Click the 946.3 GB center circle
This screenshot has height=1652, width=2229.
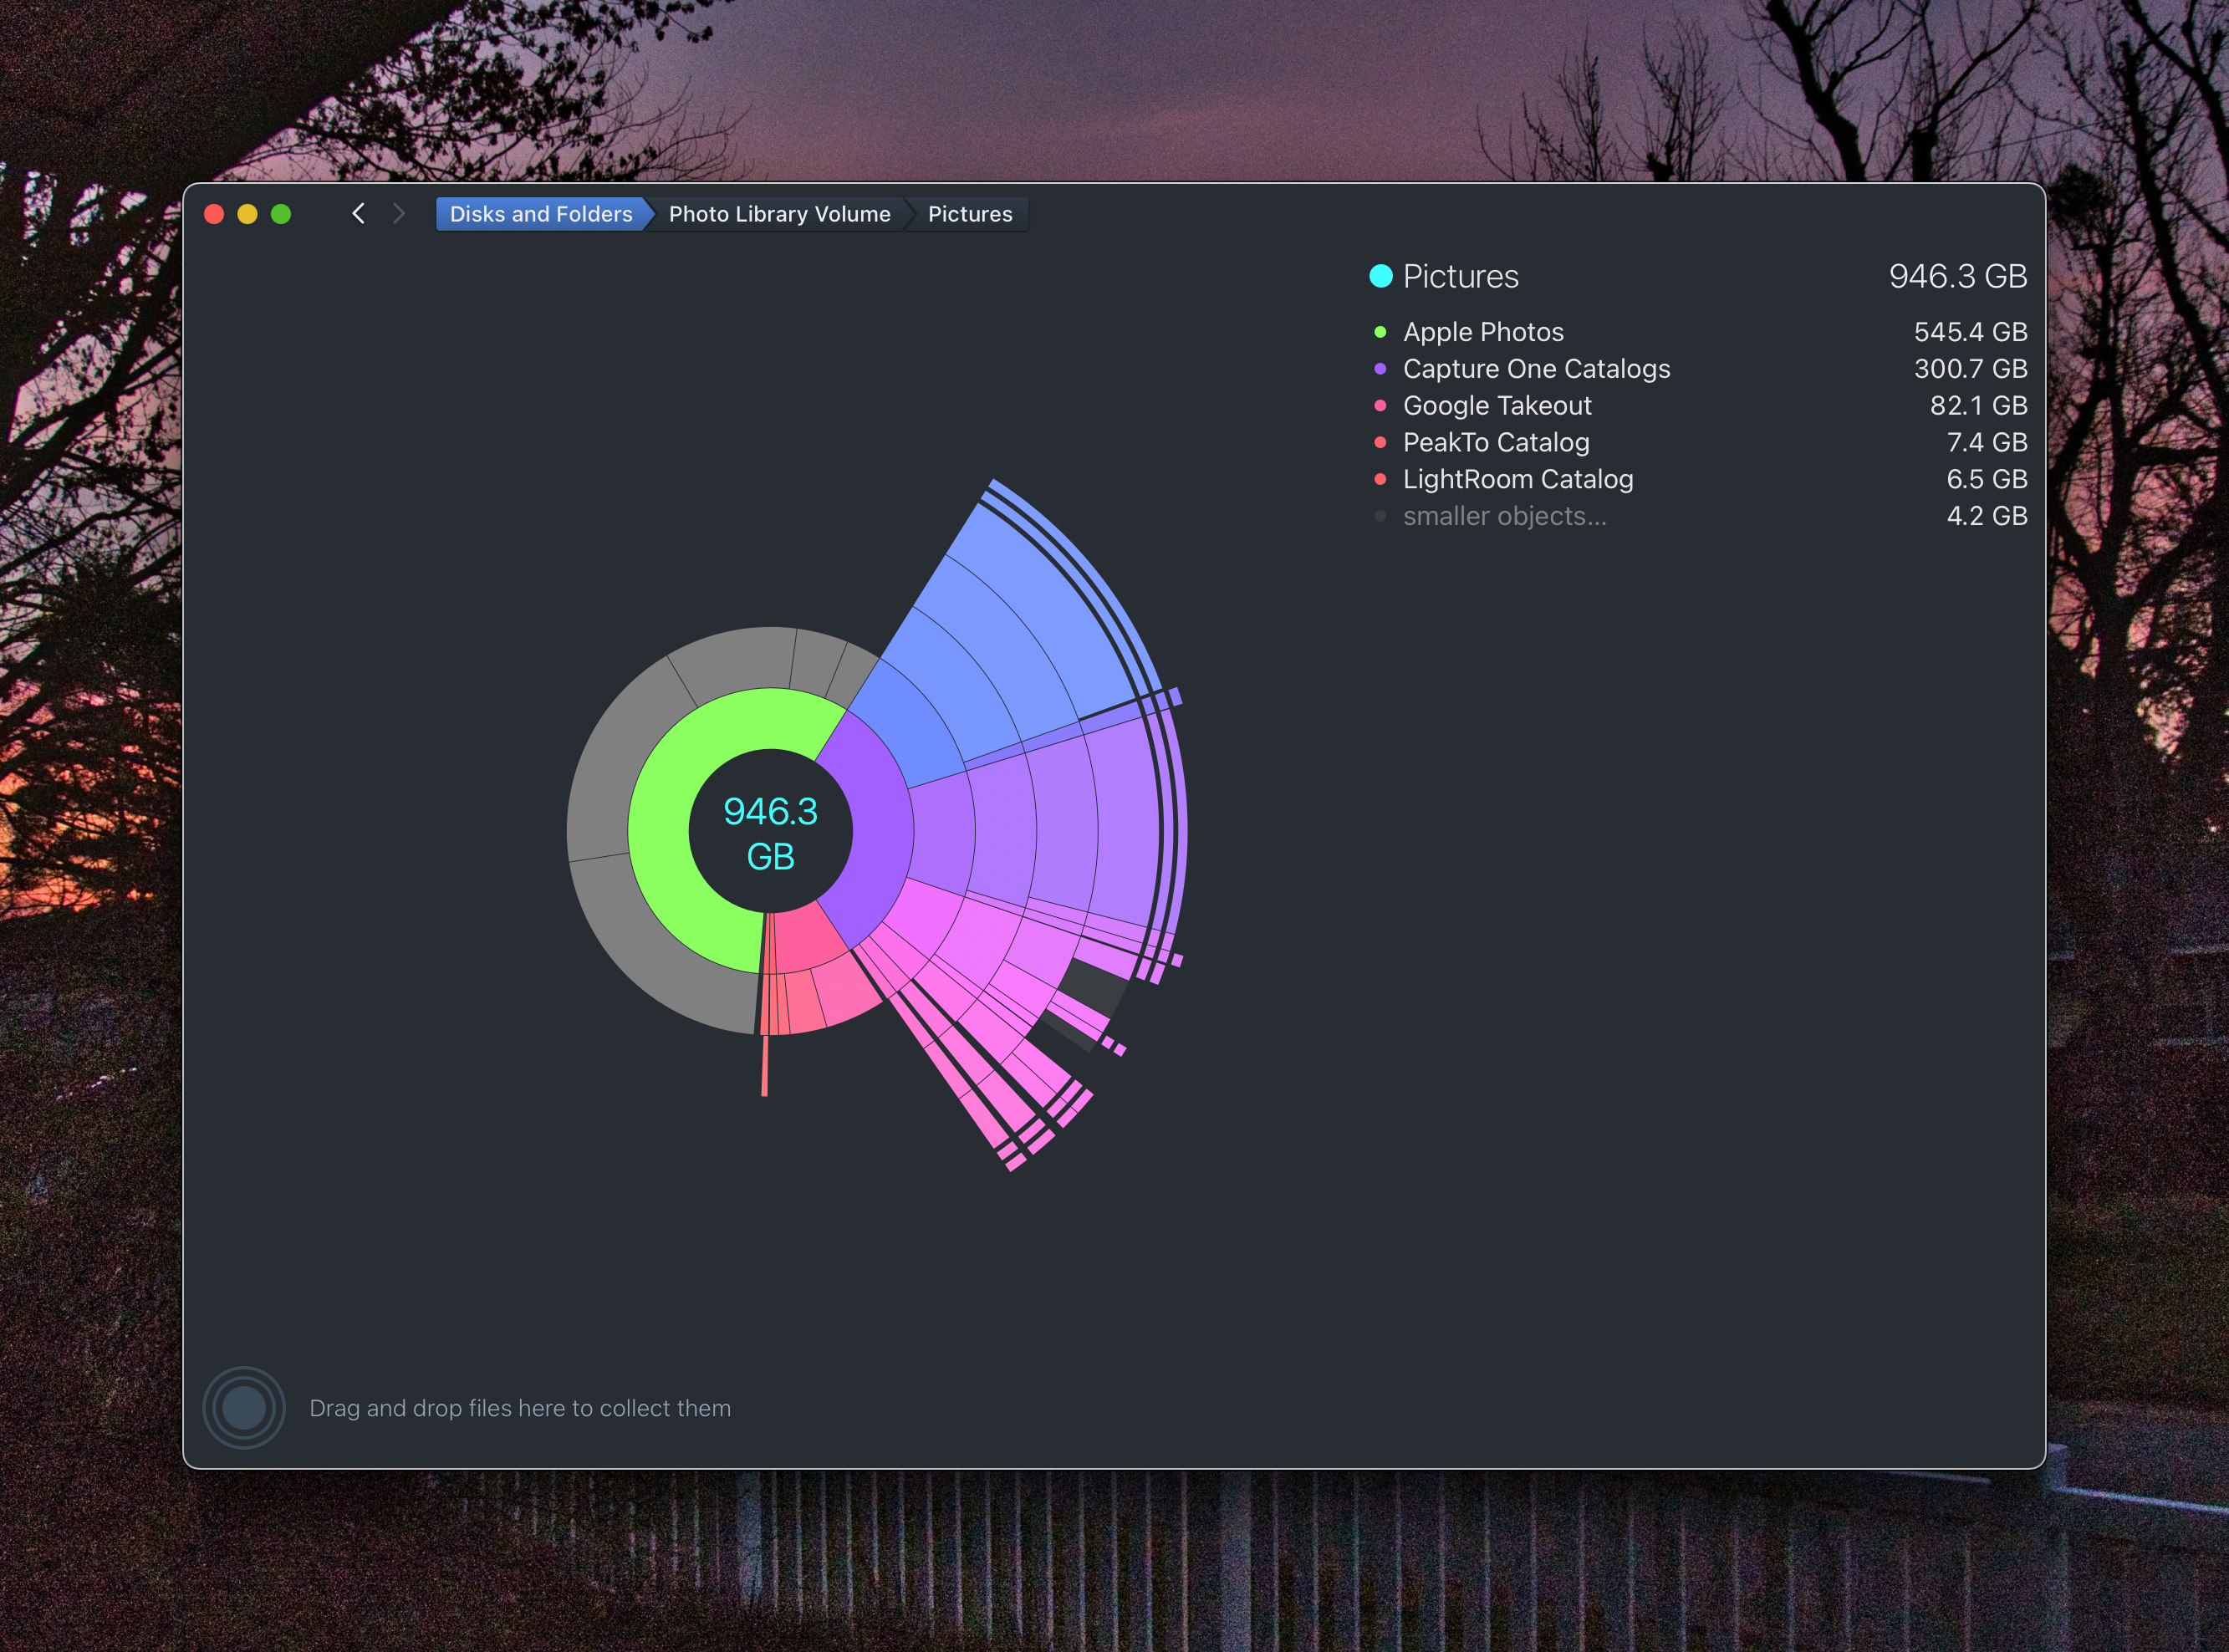point(770,832)
